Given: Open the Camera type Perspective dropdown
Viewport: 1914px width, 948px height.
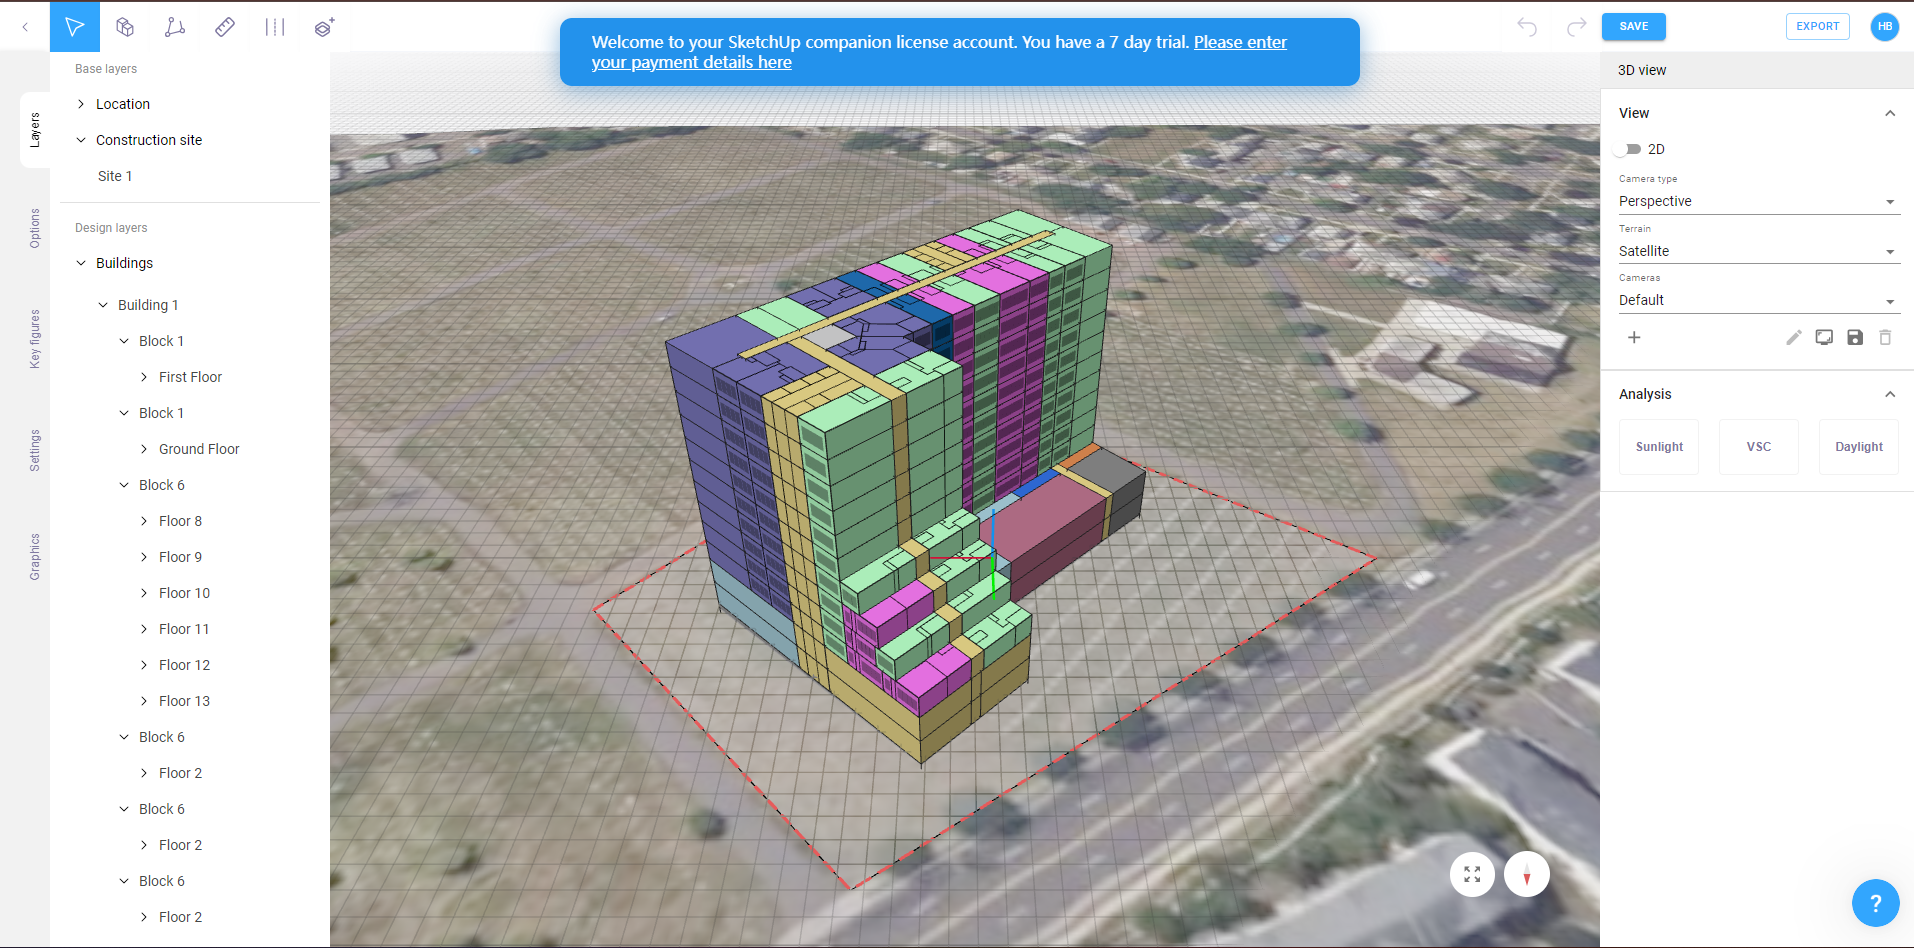Looking at the screenshot, I should coord(1757,201).
